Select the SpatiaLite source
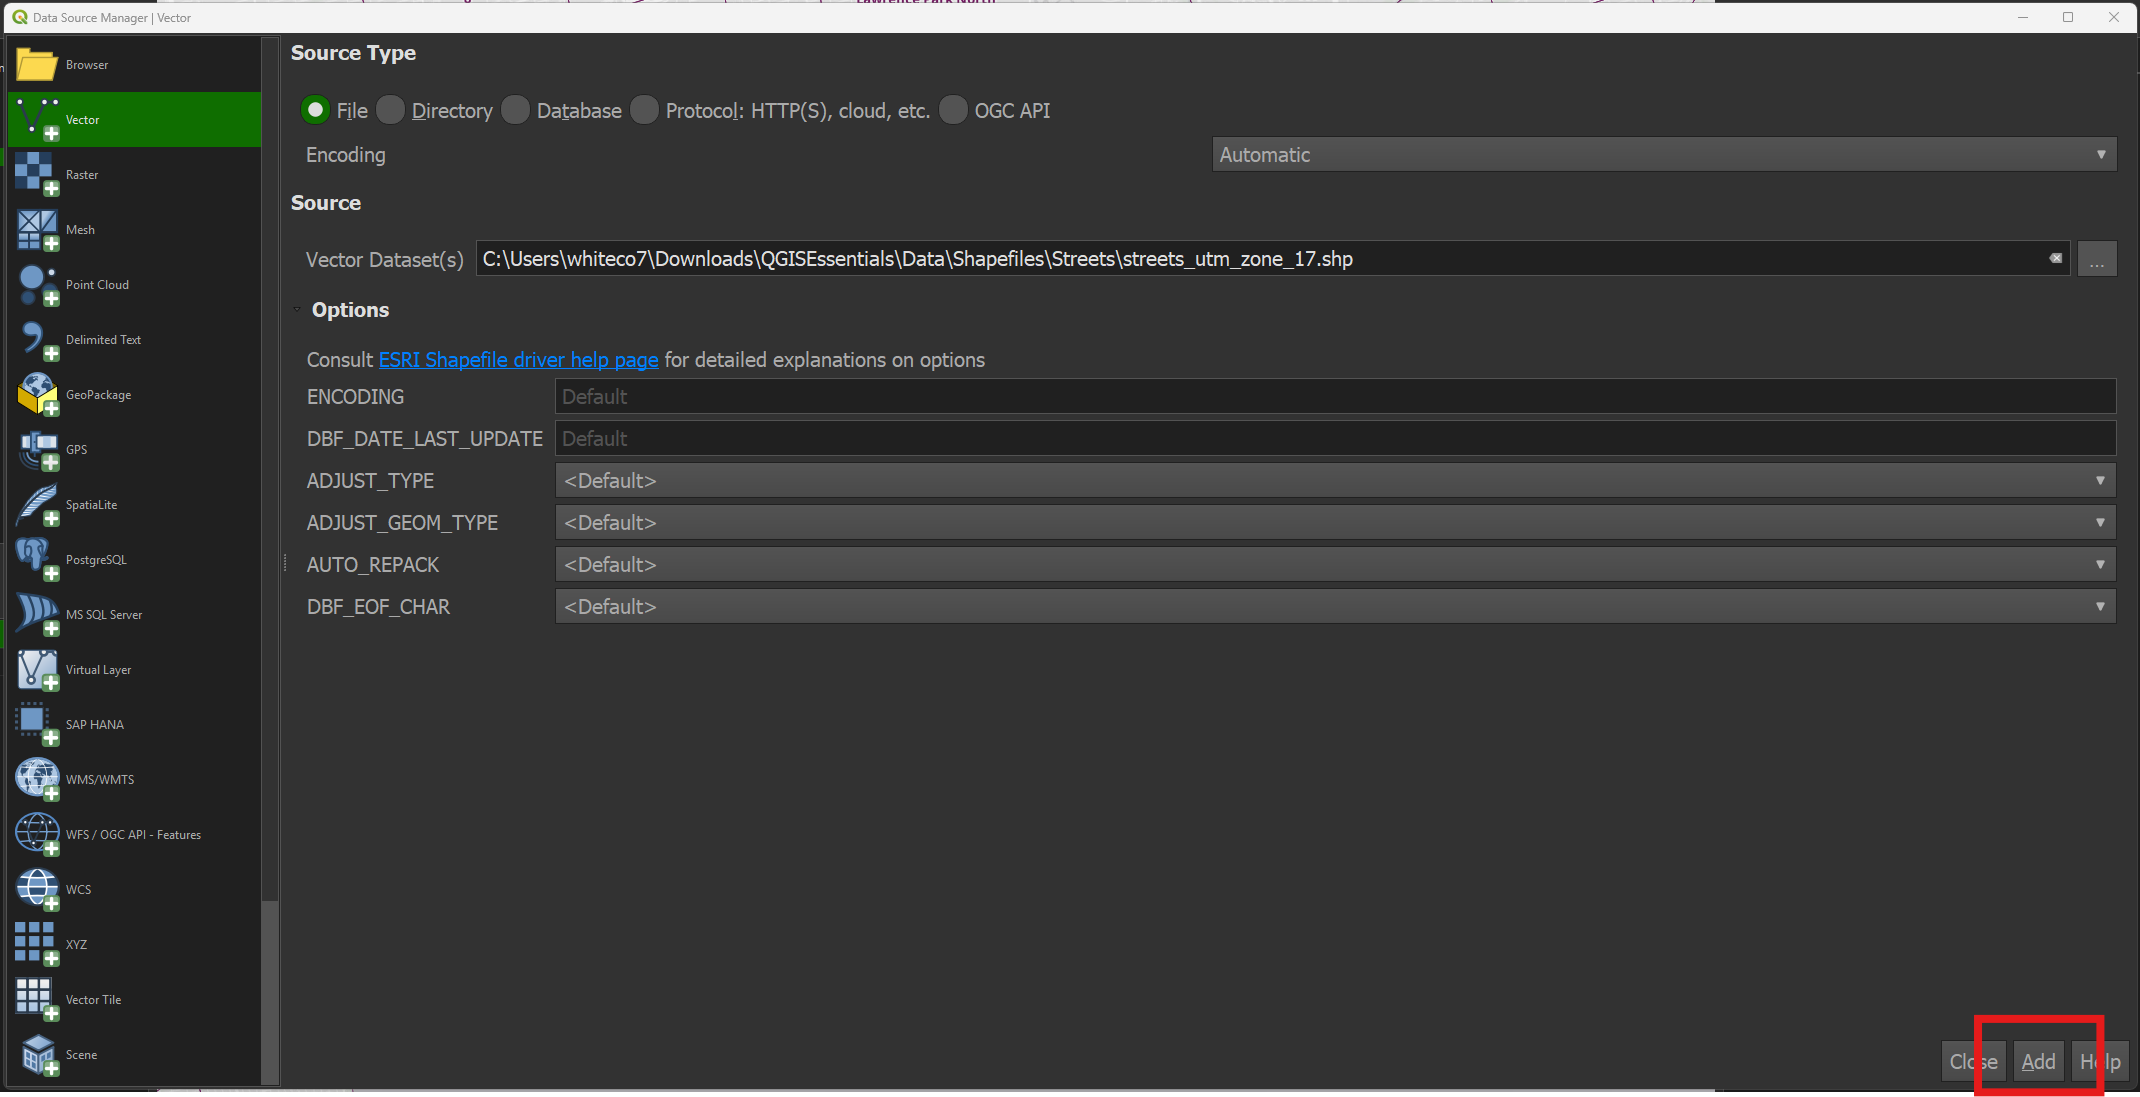The height and width of the screenshot is (1097, 2140). tap(134, 505)
